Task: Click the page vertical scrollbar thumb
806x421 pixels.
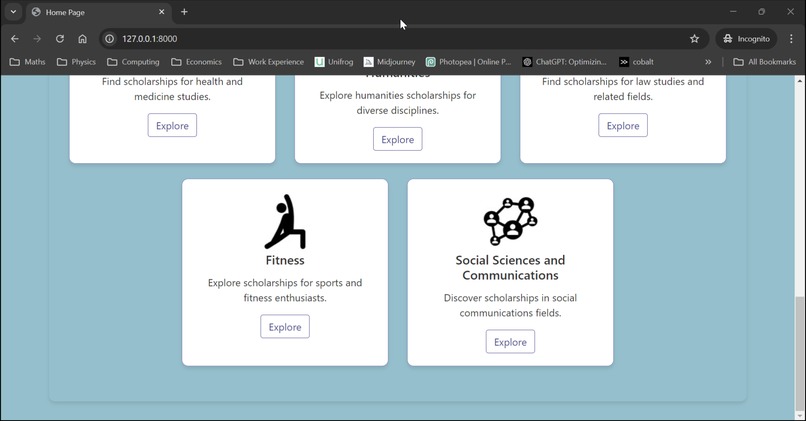Action: [800, 352]
